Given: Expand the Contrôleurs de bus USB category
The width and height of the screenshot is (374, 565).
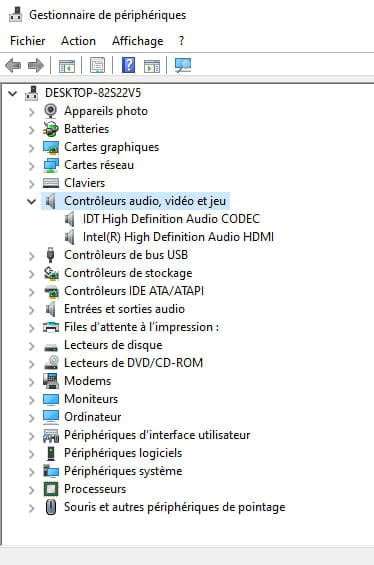Looking at the screenshot, I should 32,256.
